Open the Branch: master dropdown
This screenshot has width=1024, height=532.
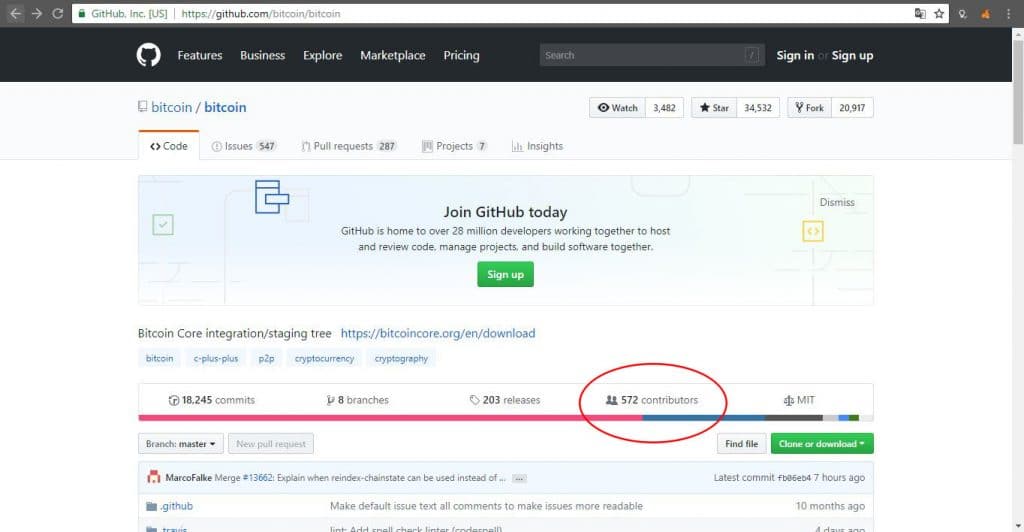tap(180, 444)
